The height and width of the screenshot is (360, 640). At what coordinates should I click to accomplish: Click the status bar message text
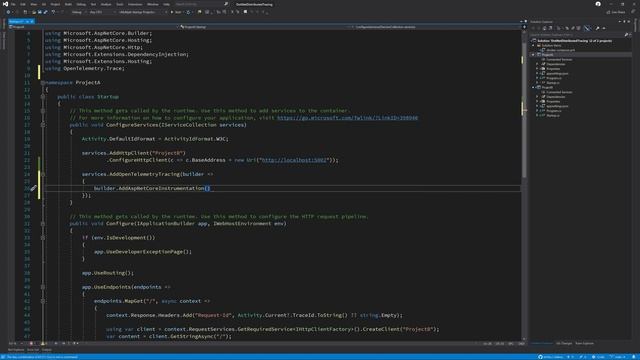point(42,357)
